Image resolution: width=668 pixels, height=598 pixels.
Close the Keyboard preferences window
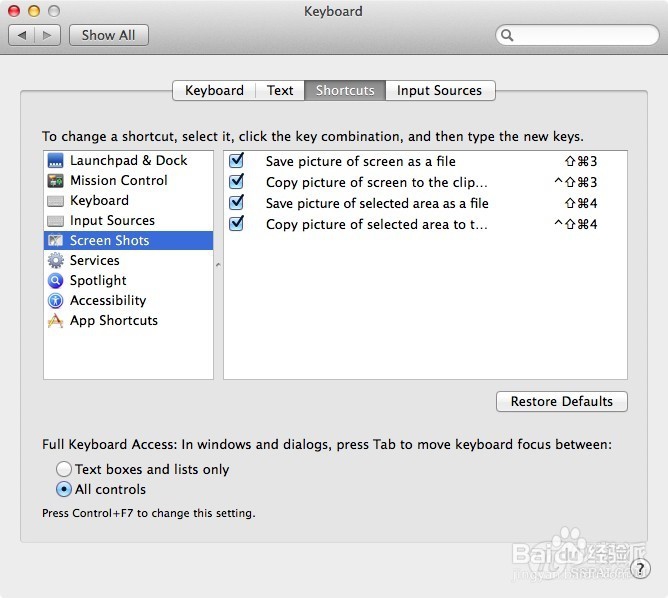click(14, 11)
